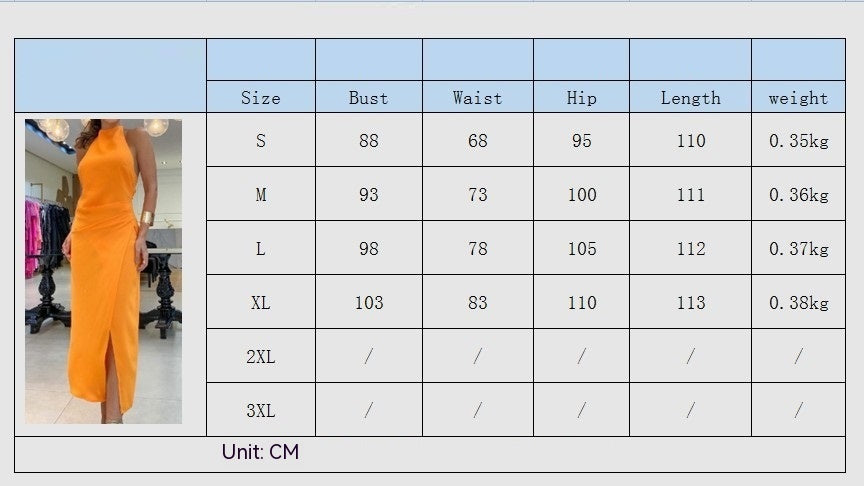Click the 0.35kg weight cell
The height and width of the screenshot is (486, 864).
pyautogui.click(x=798, y=141)
